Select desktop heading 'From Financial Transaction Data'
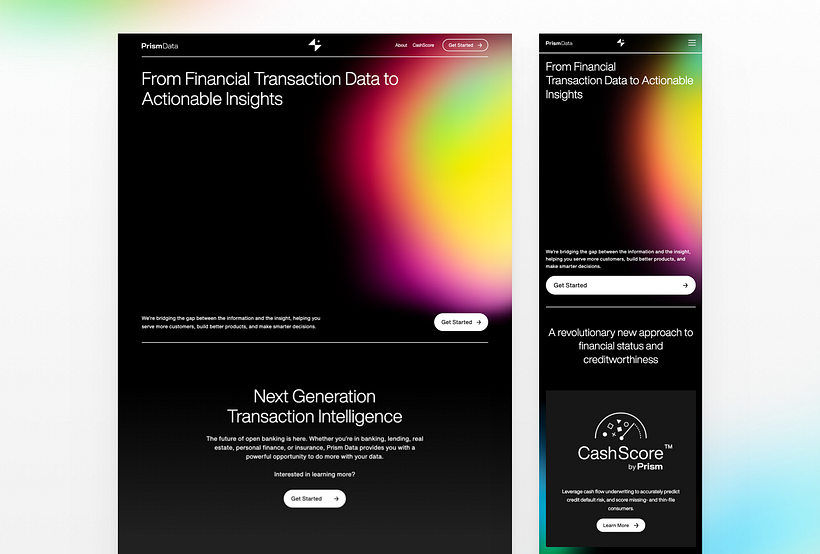The width and height of the screenshot is (820, 554). click(x=270, y=89)
